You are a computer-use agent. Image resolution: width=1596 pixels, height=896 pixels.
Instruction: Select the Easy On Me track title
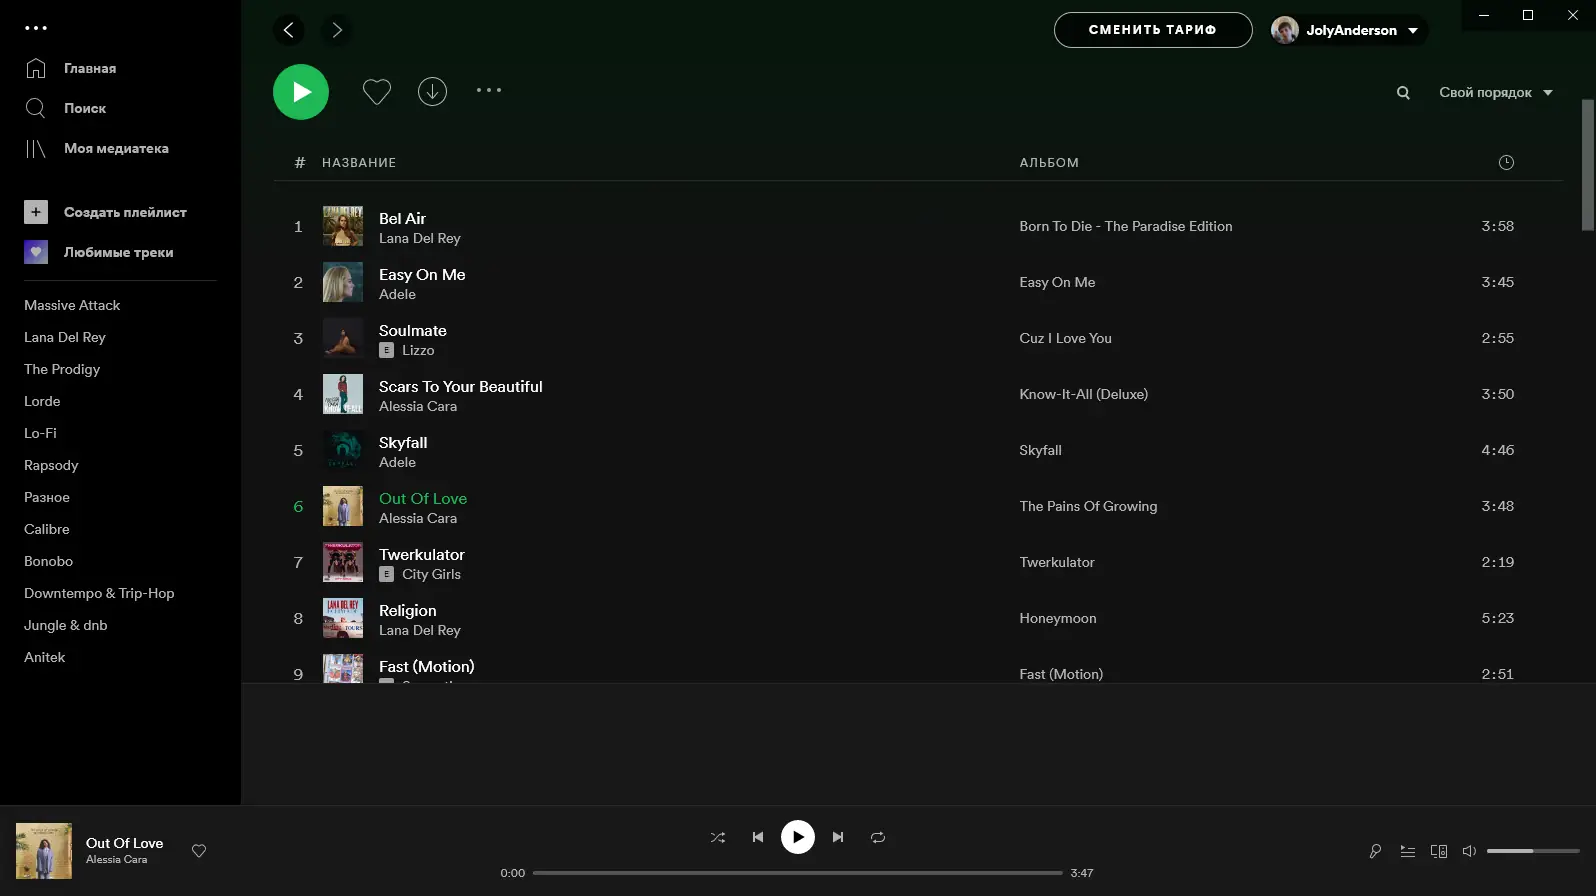coord(422,274)
